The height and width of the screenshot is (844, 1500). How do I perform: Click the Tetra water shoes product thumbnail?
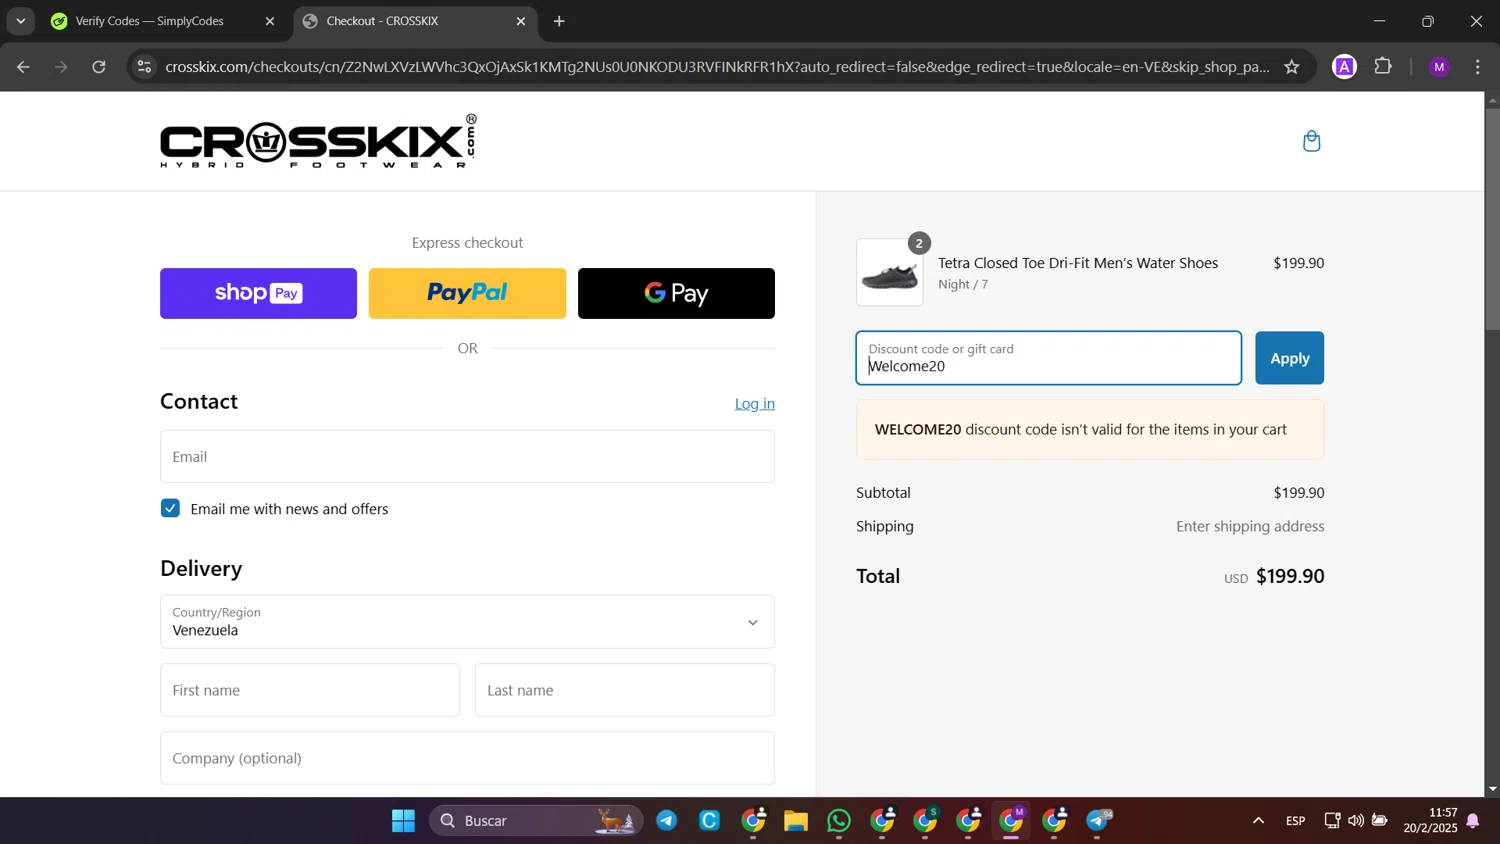890,272
